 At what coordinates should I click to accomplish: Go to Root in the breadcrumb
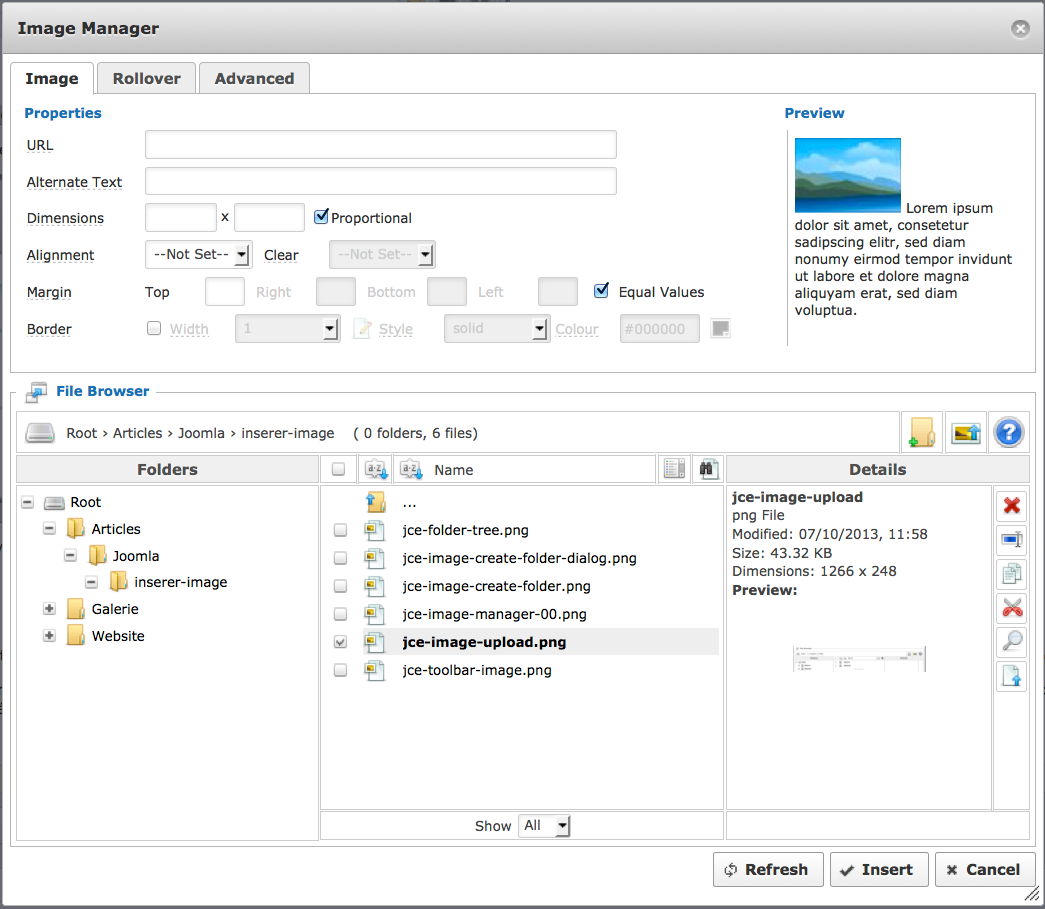pyautogui.click(x=82, y=433)
